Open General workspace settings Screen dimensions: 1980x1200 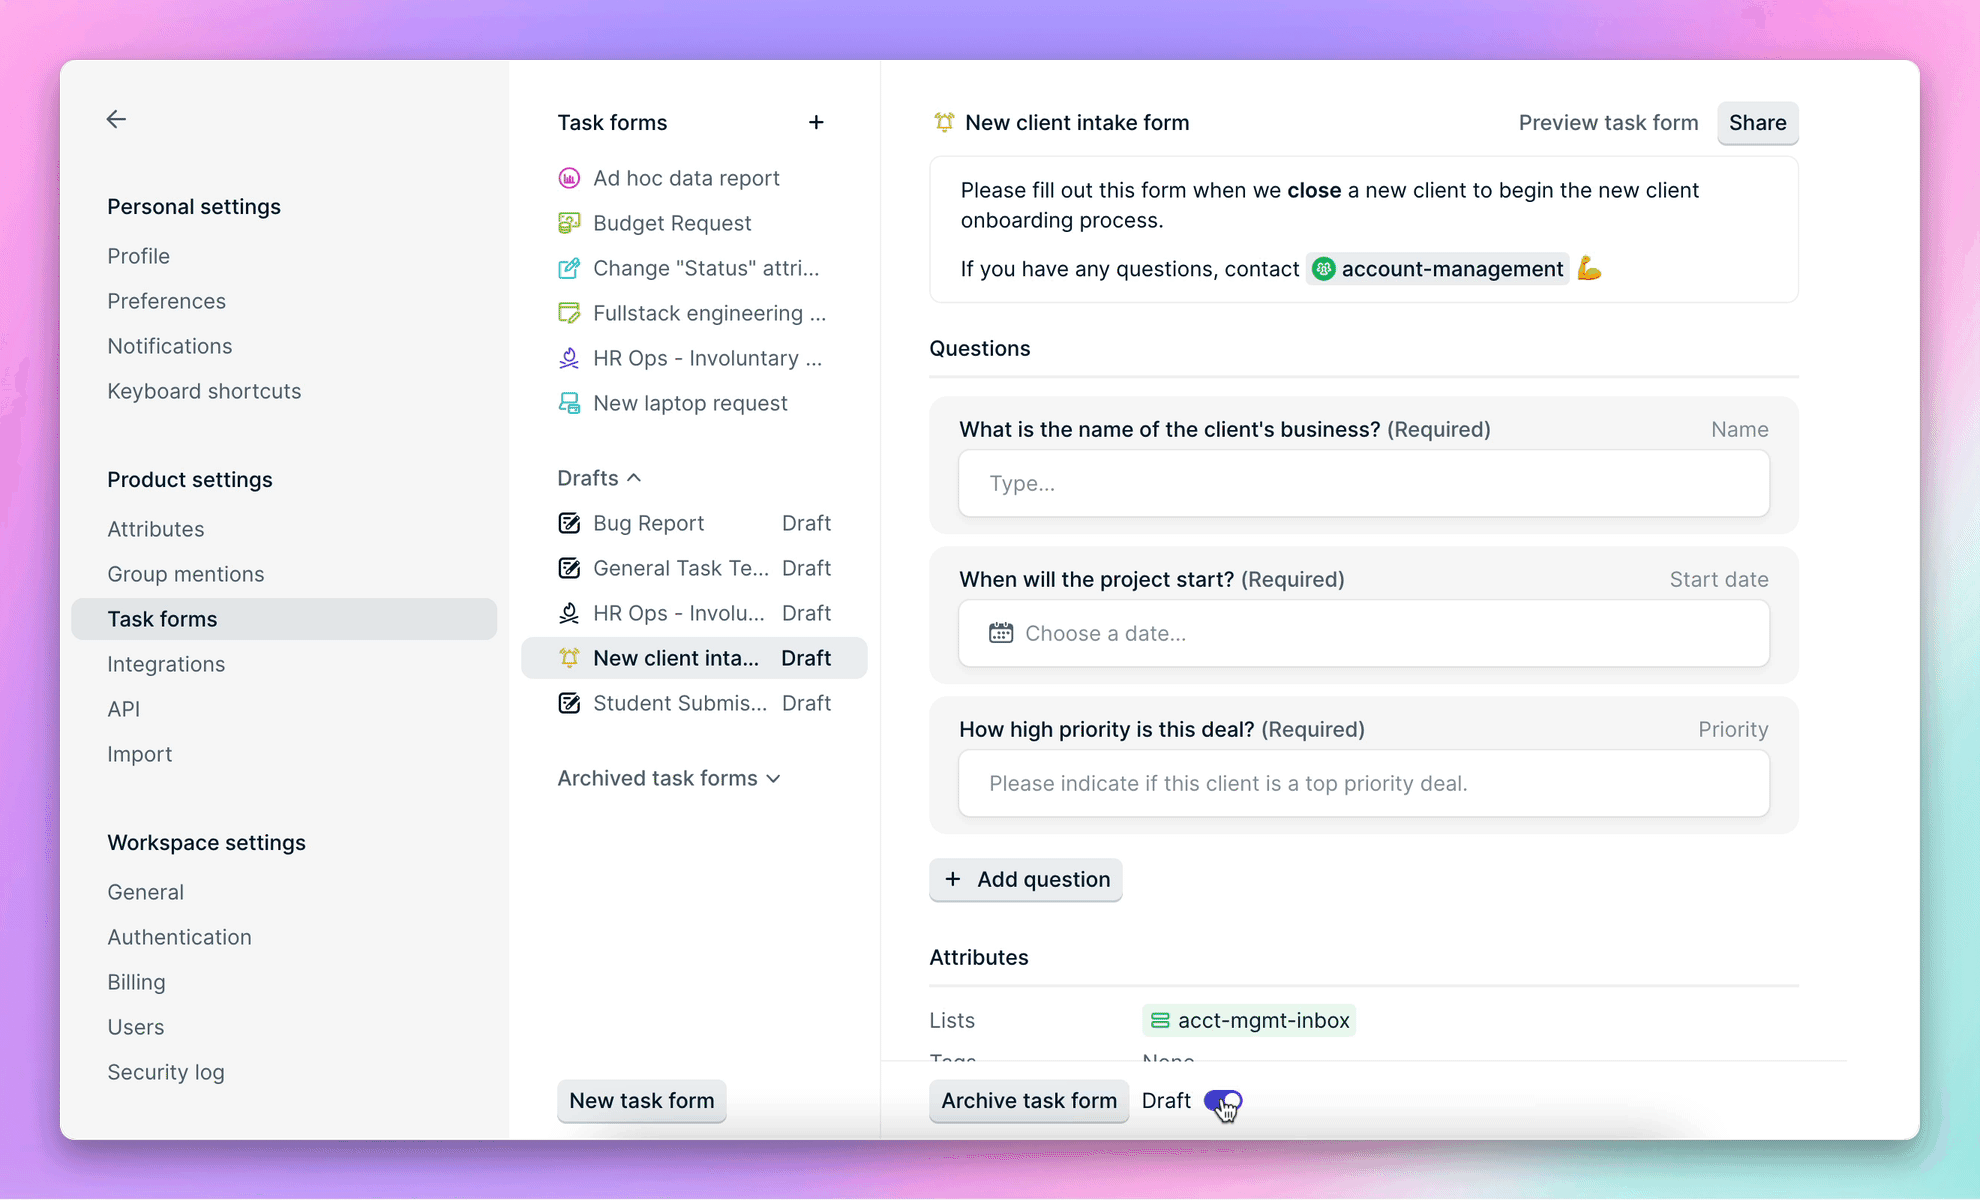point(145,892)
